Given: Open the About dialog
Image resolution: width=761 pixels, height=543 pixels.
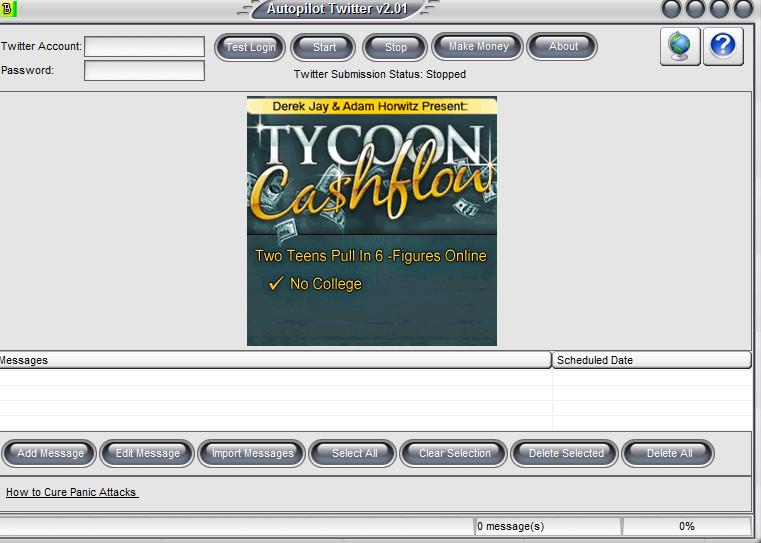Looking at the screenshot, I should point(562,46).
